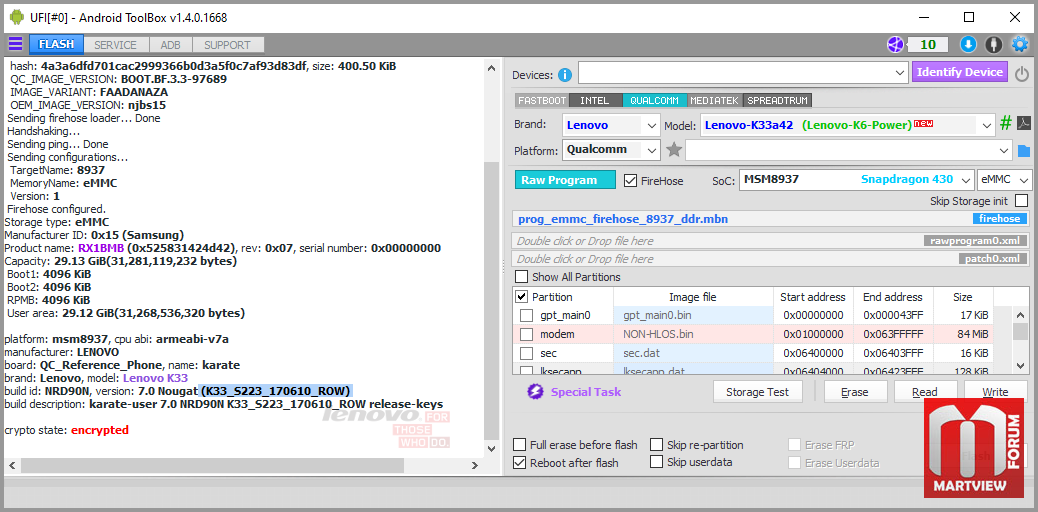Click the grey power button icon
Image resolution: width=1038 pixels, height=512 pixels.
click(x=1021, y=74)
